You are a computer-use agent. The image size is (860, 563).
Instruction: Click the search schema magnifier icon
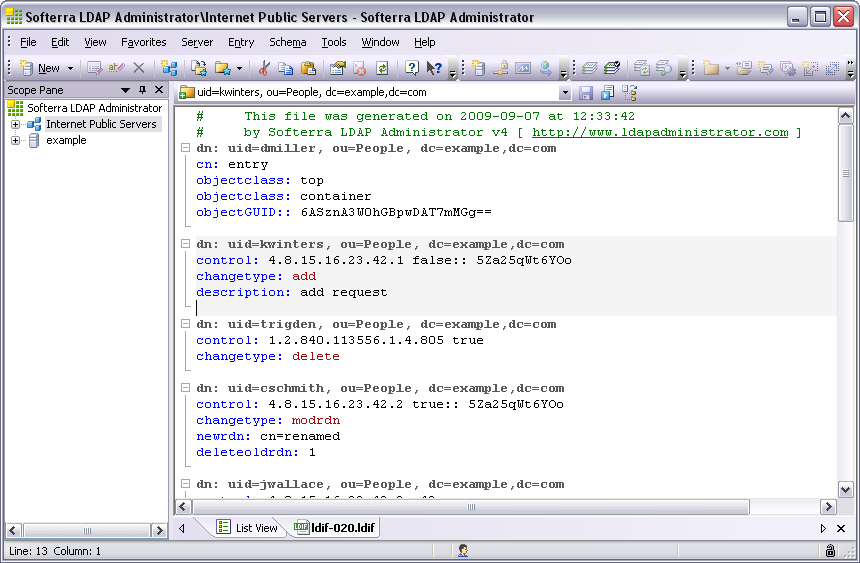pos(664,68)
